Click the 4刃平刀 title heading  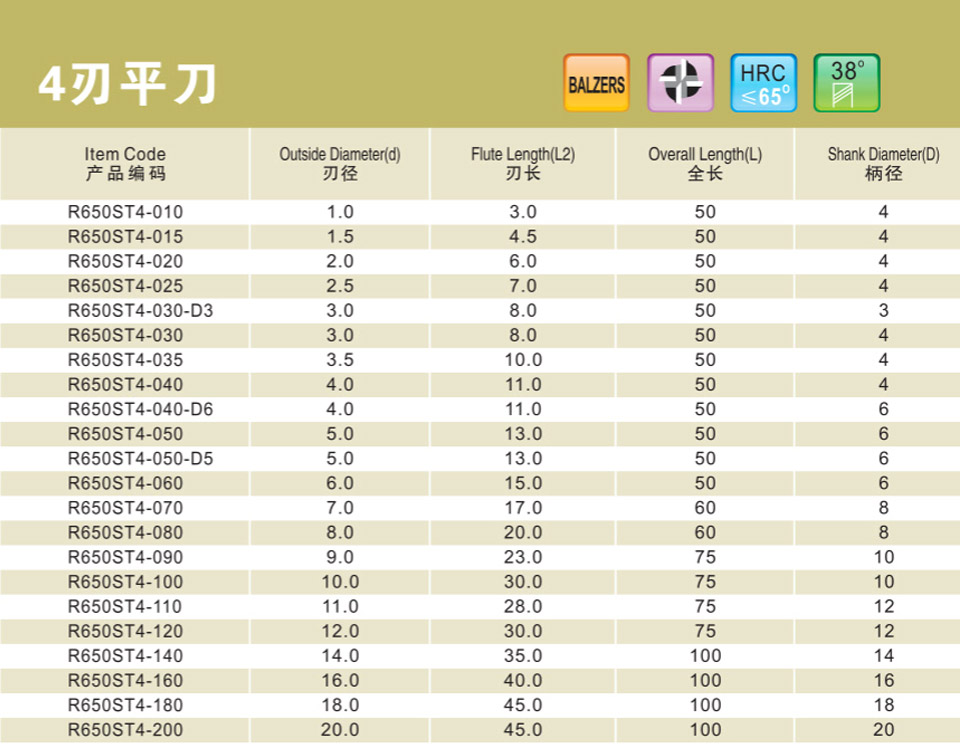pos(128,87)
